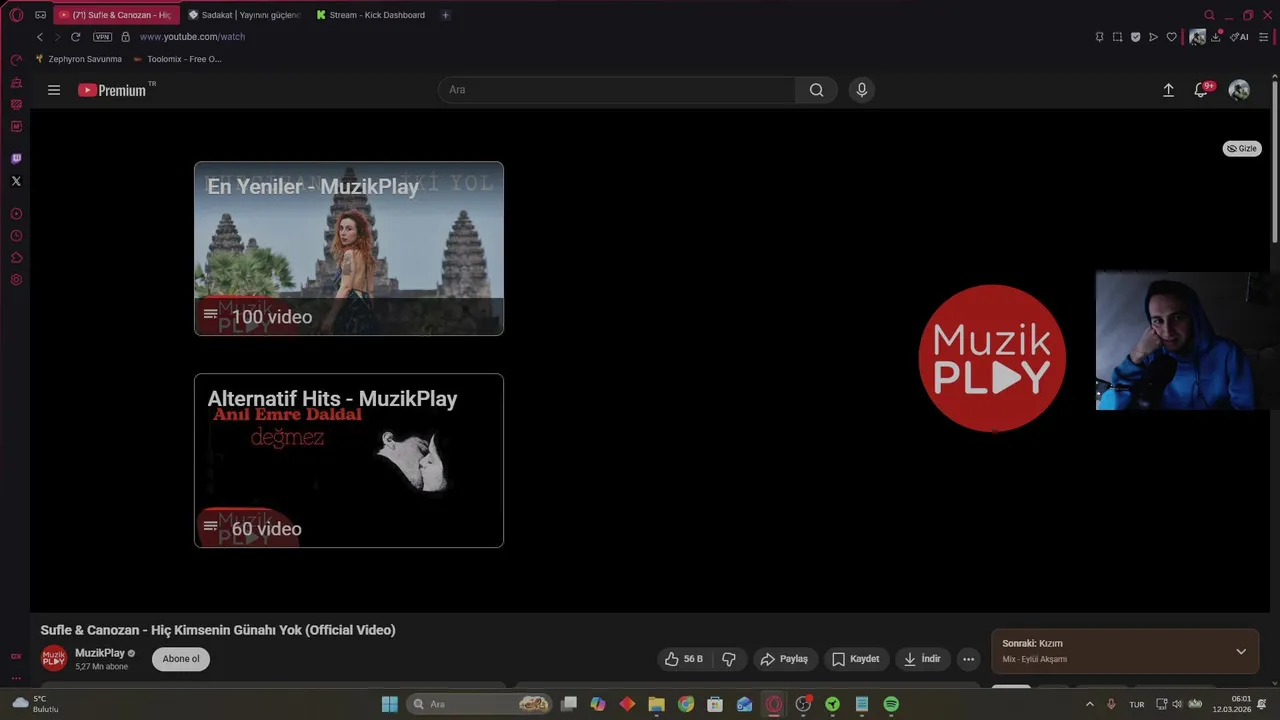Download video with İndir button
This screenshot has width=1280, height=720.
coord(923,659)
